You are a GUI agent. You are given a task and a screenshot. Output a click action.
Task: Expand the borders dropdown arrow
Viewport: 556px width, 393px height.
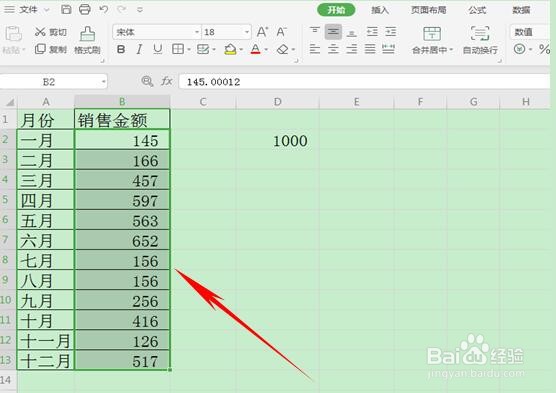(x=189, y=49)
